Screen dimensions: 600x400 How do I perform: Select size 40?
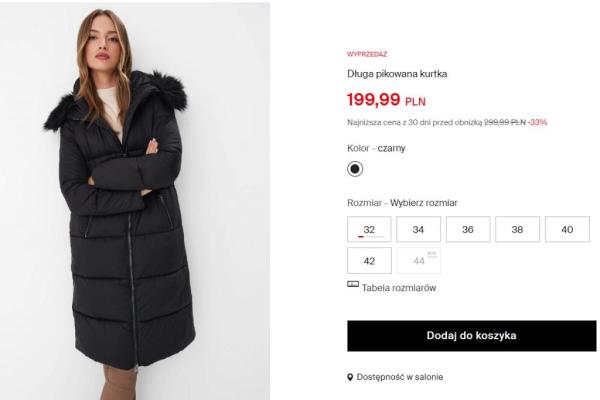567,230
